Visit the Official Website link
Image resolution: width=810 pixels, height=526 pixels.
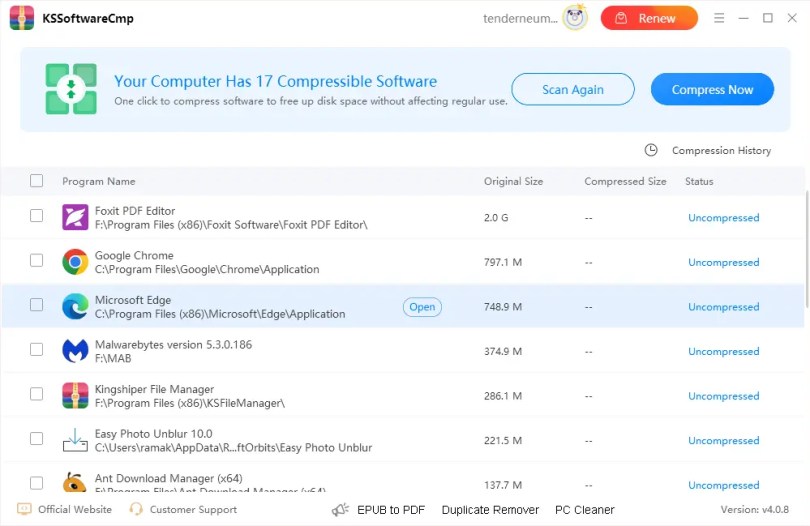pos(75,509)
